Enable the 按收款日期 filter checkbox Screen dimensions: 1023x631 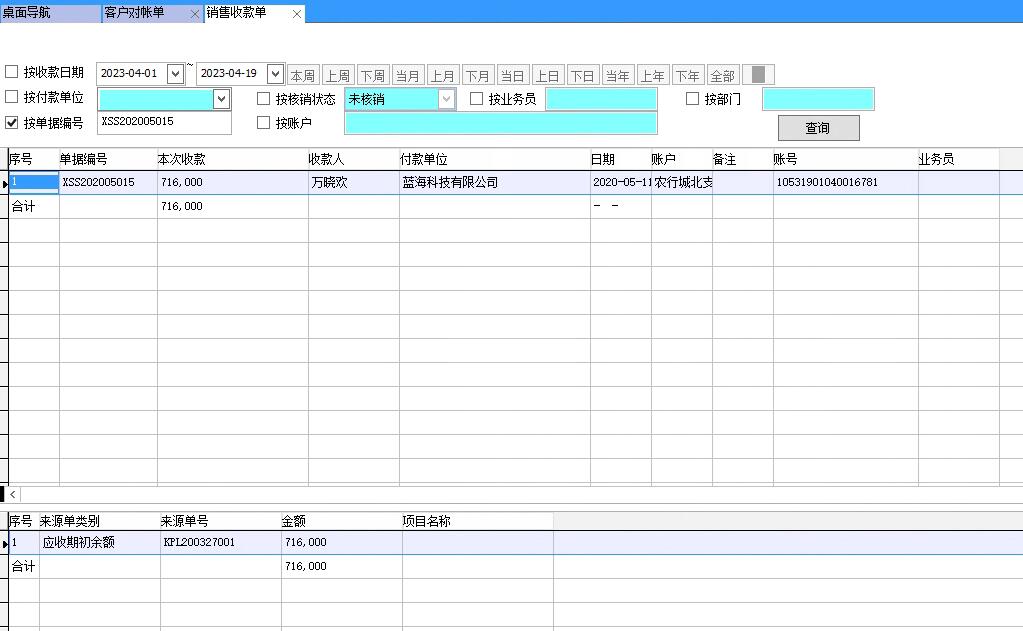(14, 73)
